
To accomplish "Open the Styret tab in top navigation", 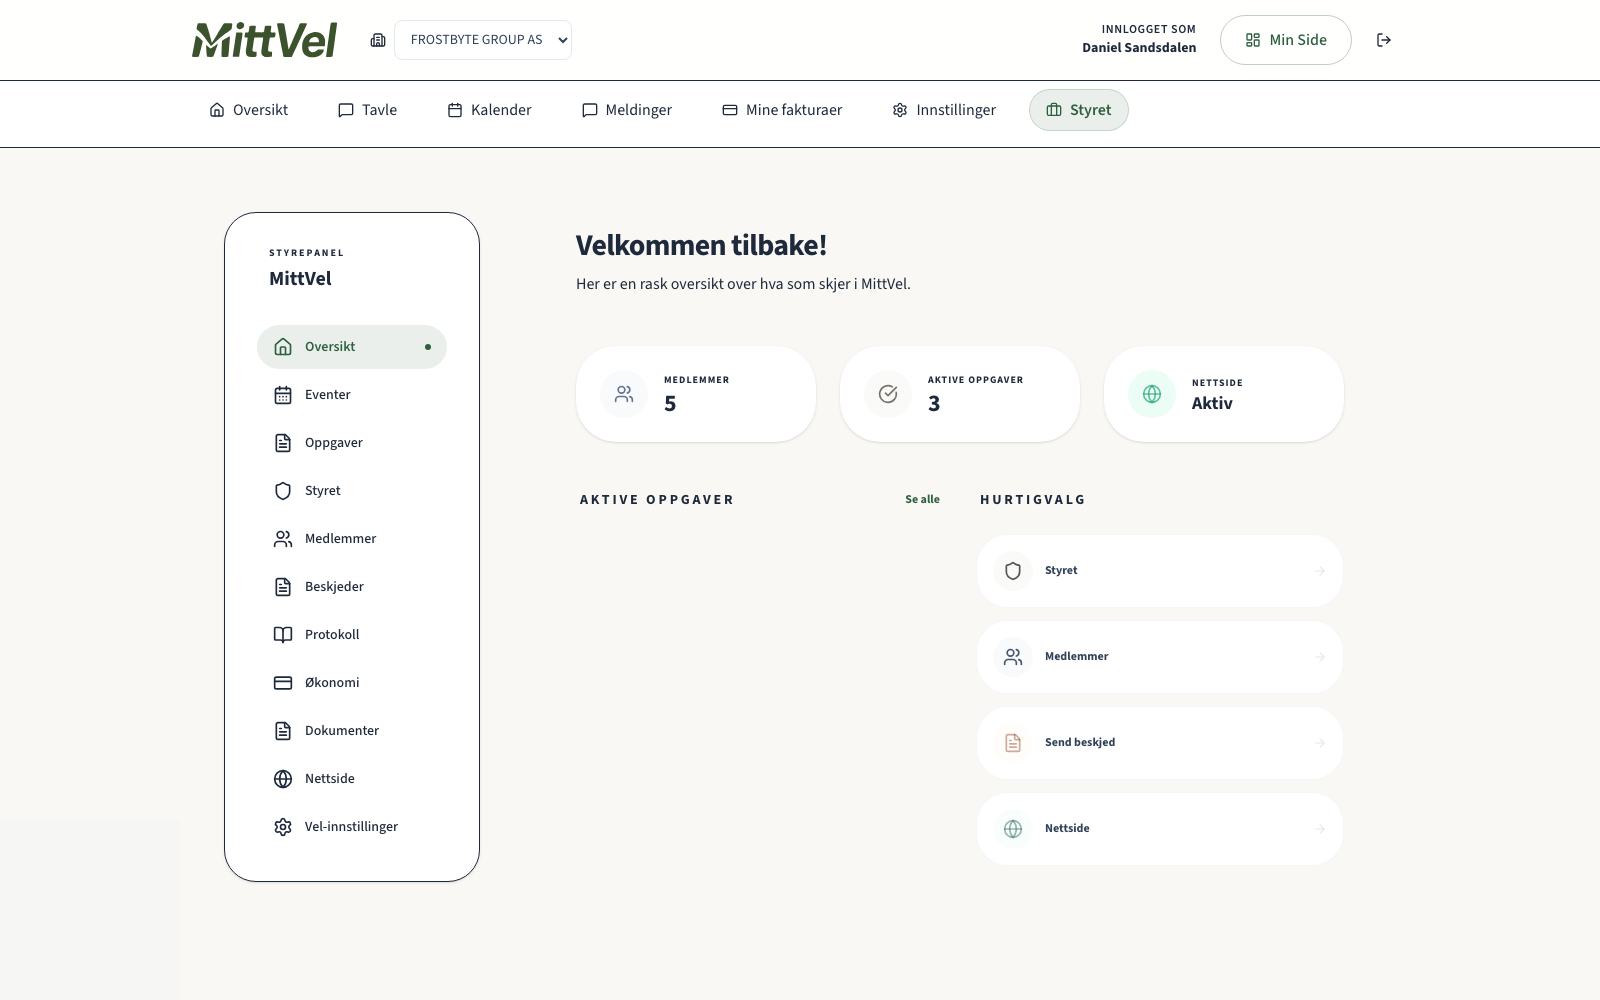I will click(x=1078, y=110).
